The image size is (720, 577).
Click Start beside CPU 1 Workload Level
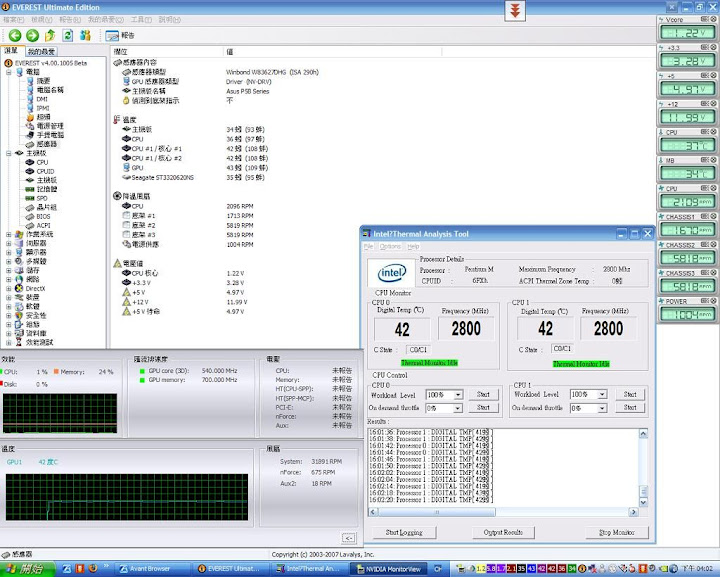tap(629, 394)
